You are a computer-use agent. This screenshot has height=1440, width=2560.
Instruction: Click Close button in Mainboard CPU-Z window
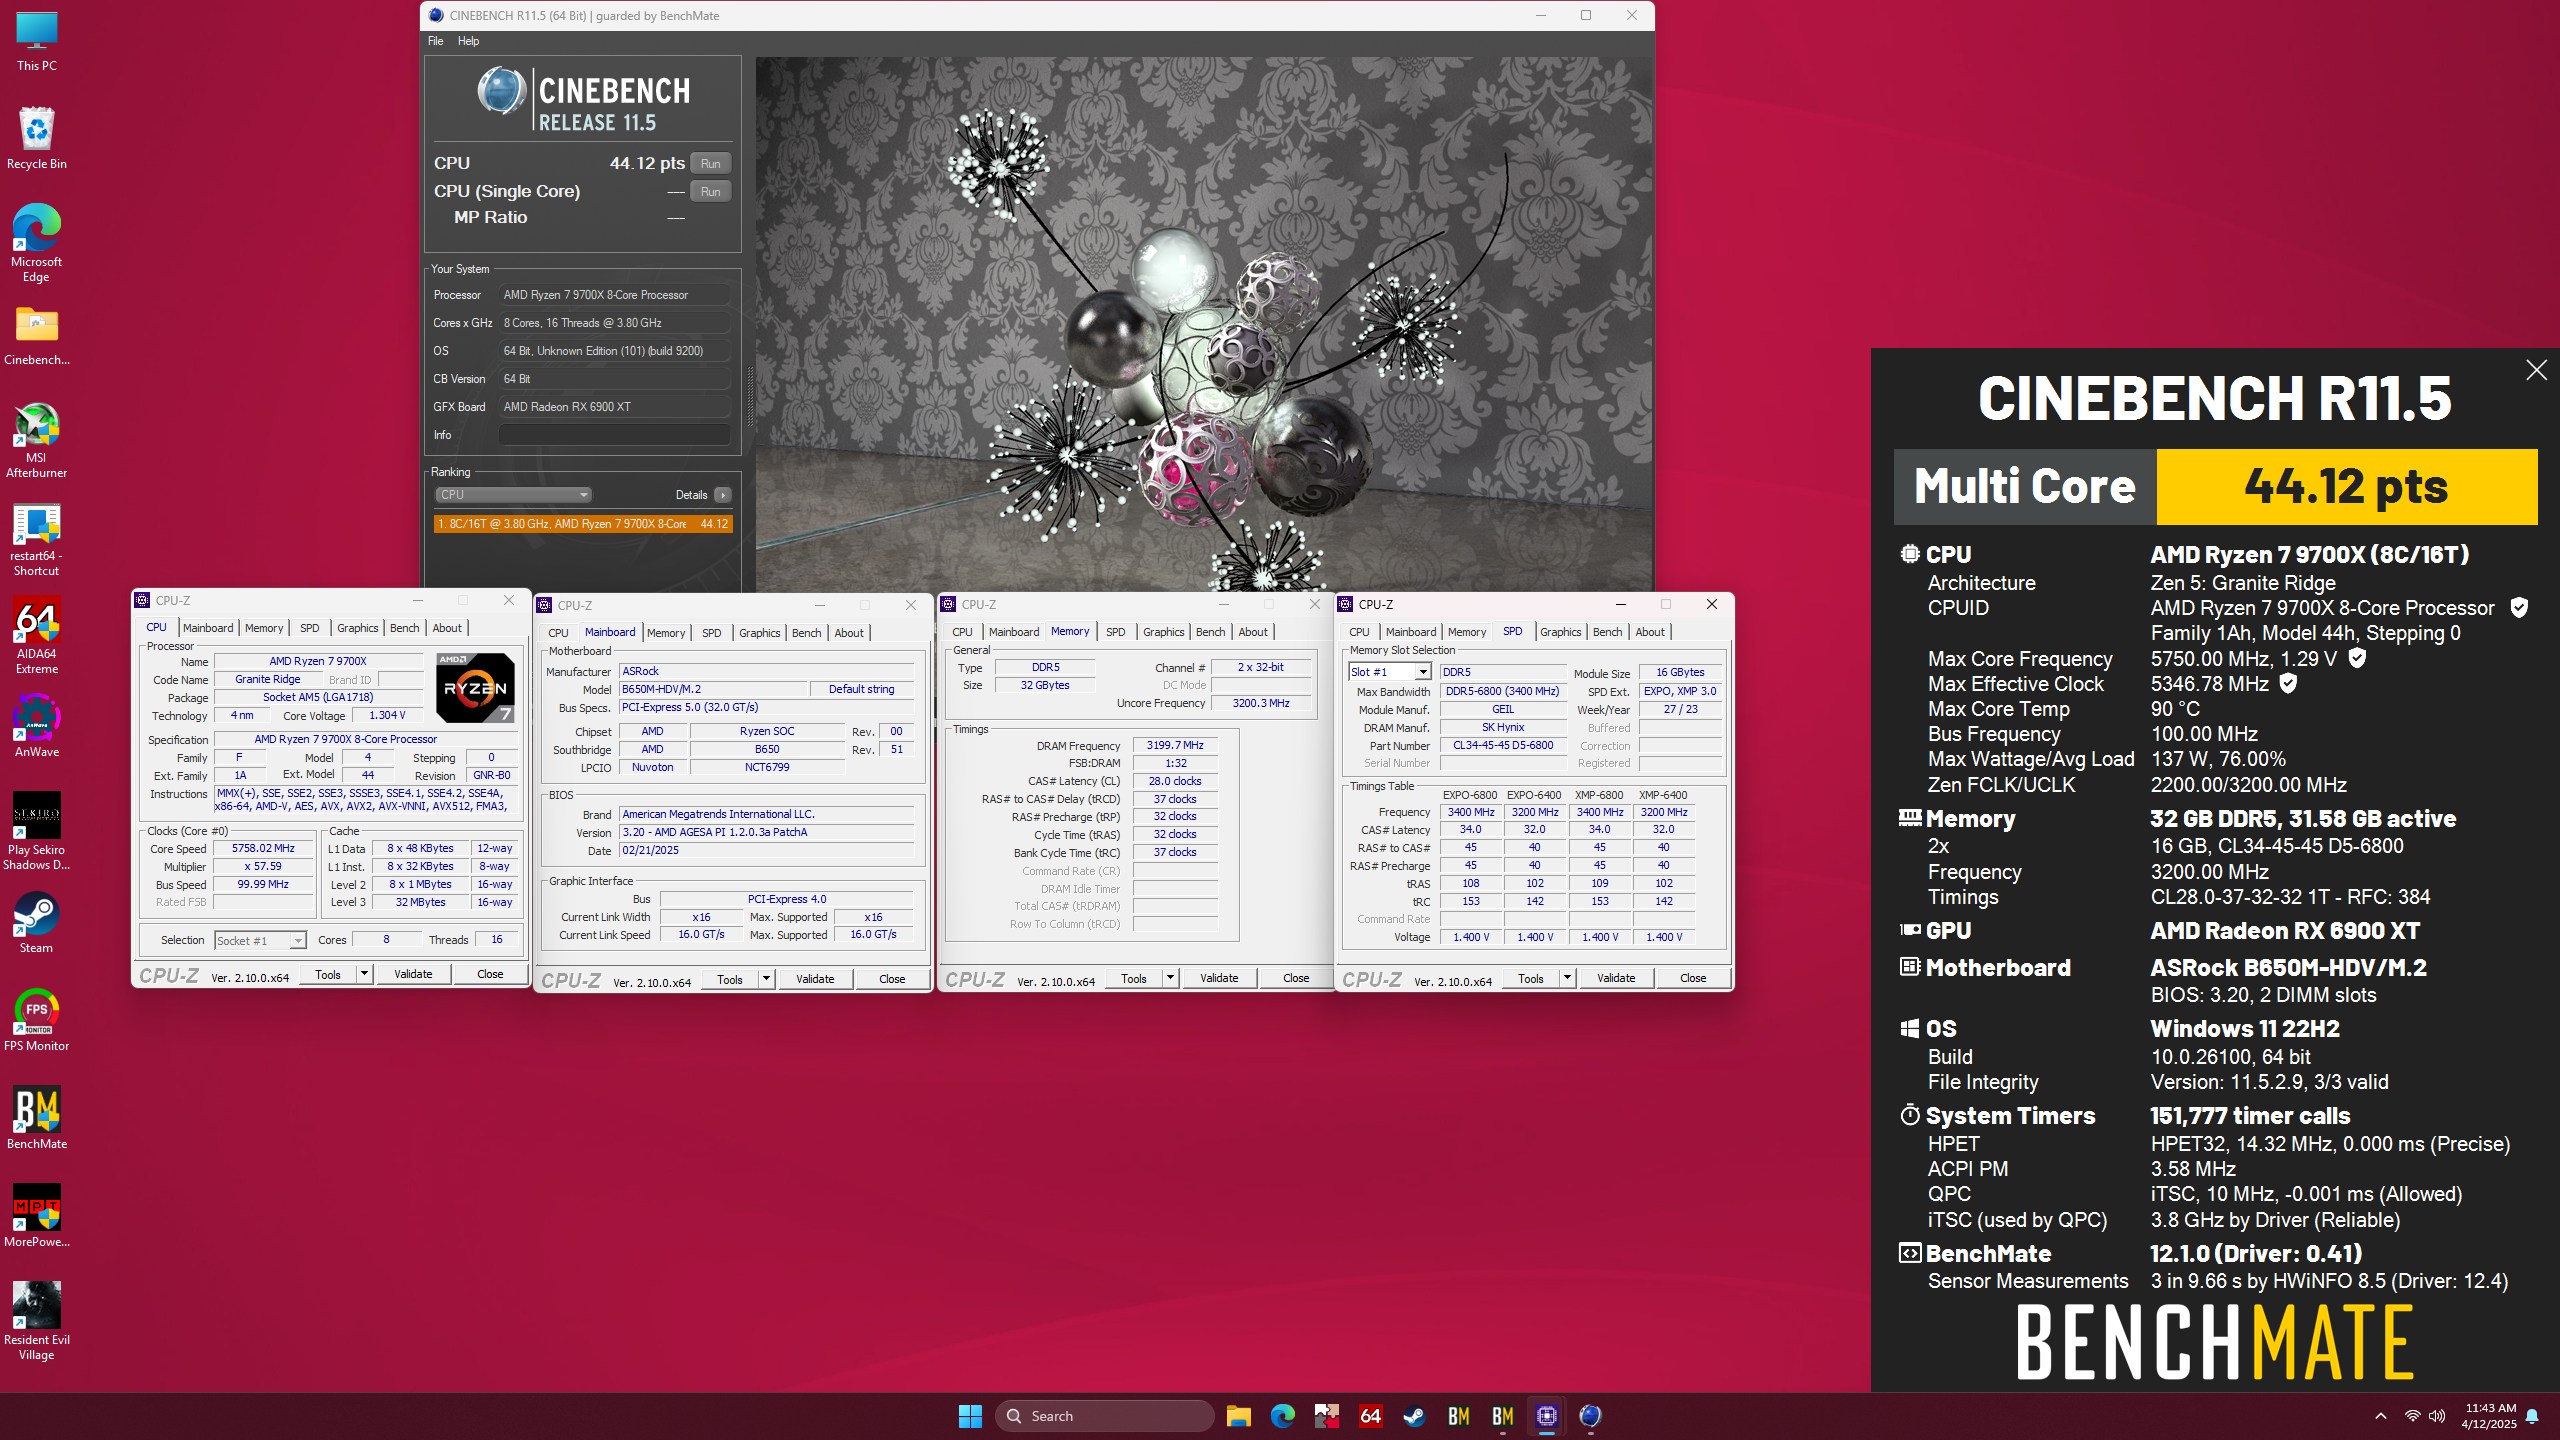coord(892,979)
